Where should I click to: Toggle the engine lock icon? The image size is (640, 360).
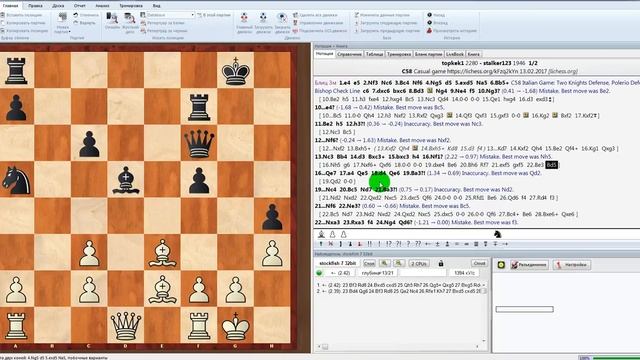pyautogui.click(x=441, y=263)
